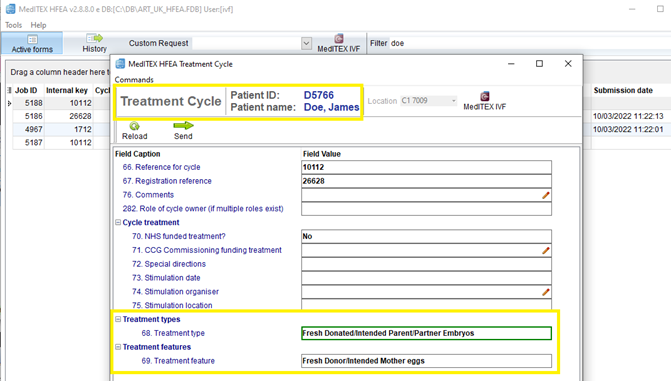The width and height of the screenshot is (671, 381).
Task: Select row with Job ID 4967
Action: 33,129
